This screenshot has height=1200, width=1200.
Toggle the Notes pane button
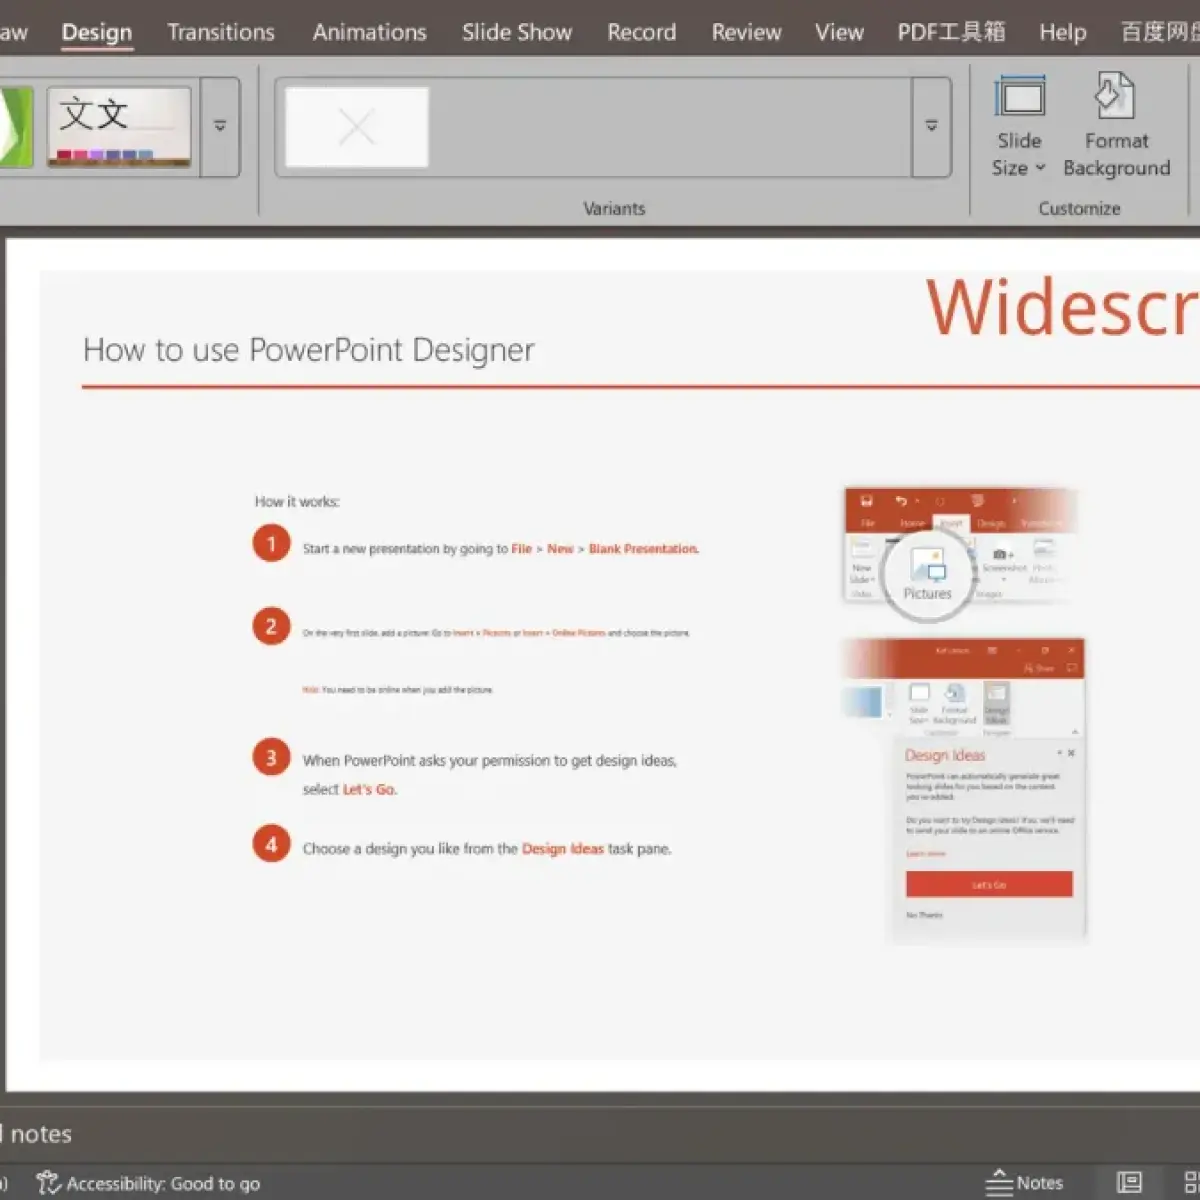click(1024, 1183)
